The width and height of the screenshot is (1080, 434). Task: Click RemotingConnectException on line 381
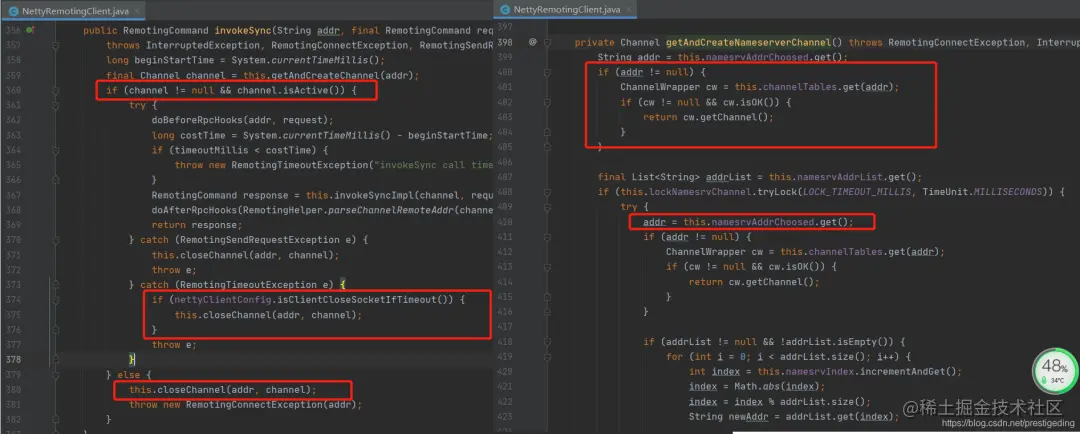click(x=253, y=404)
